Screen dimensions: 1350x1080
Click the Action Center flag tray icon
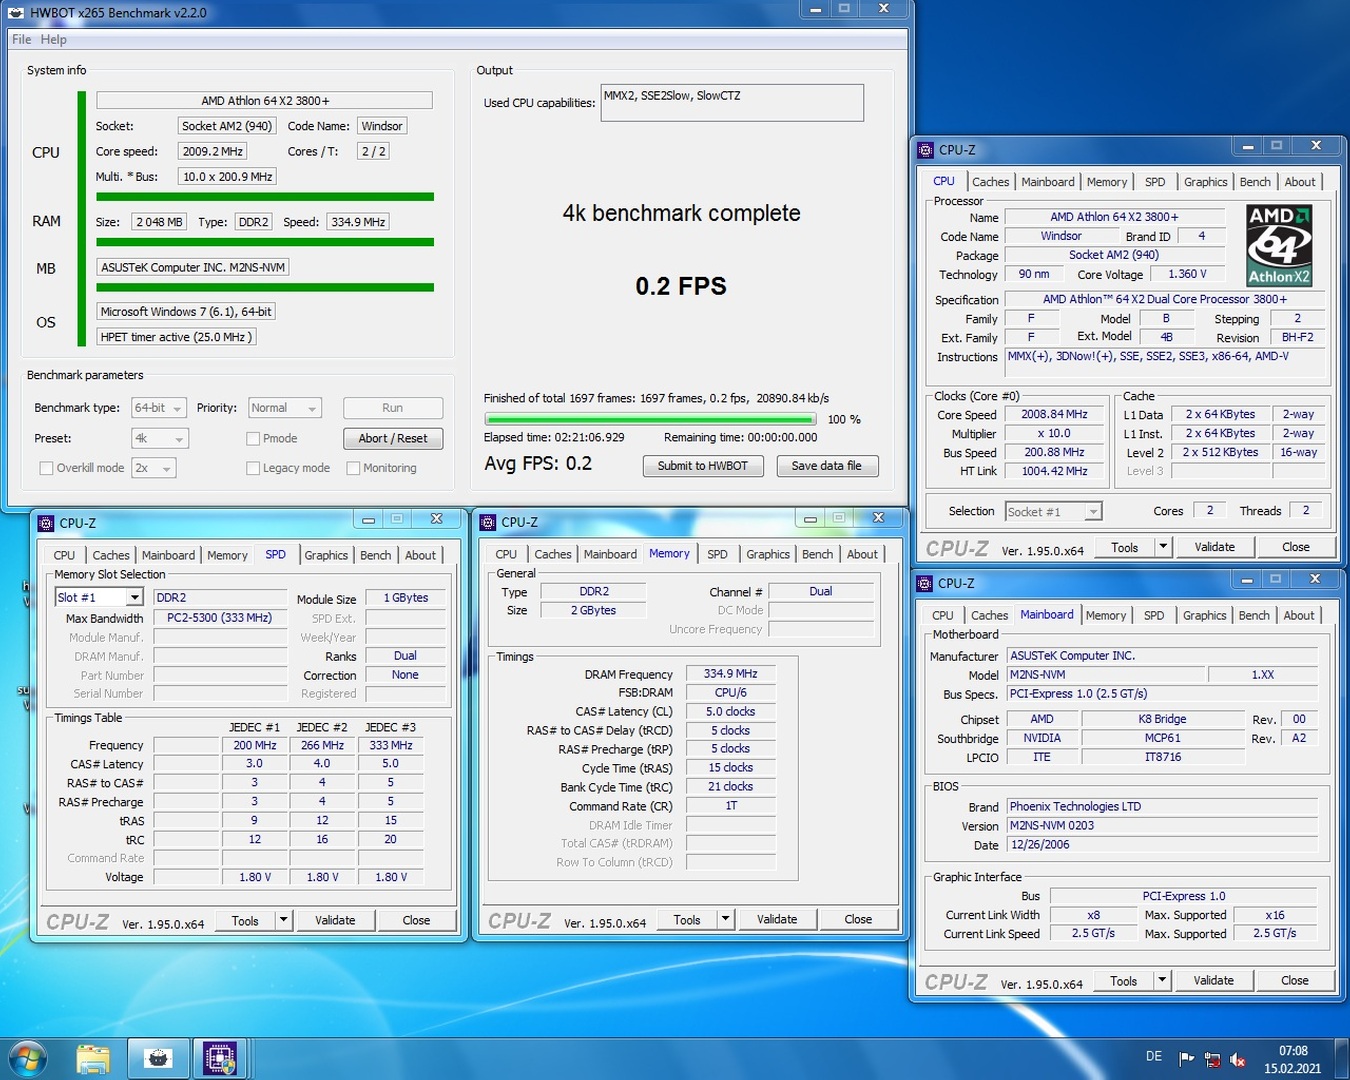tap(1186, 1059)
